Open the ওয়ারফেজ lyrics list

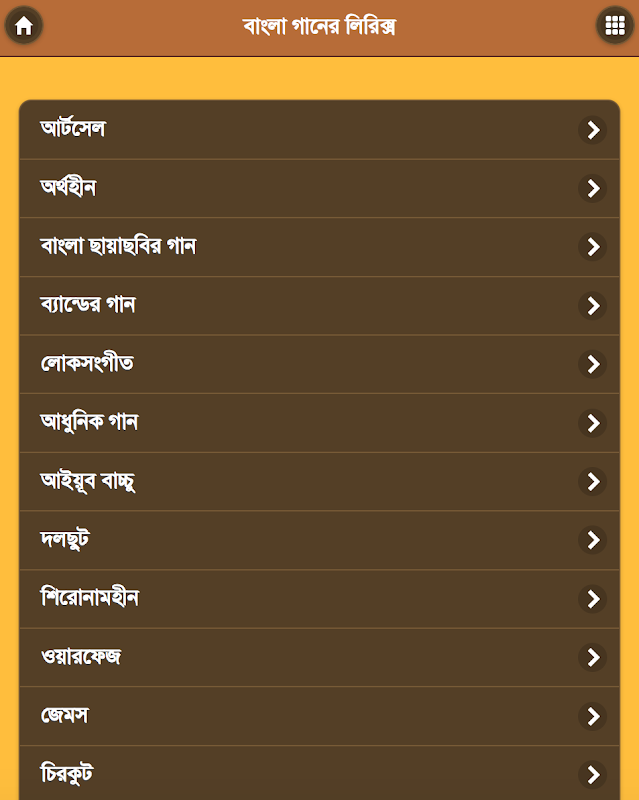[x=81, y=657]
